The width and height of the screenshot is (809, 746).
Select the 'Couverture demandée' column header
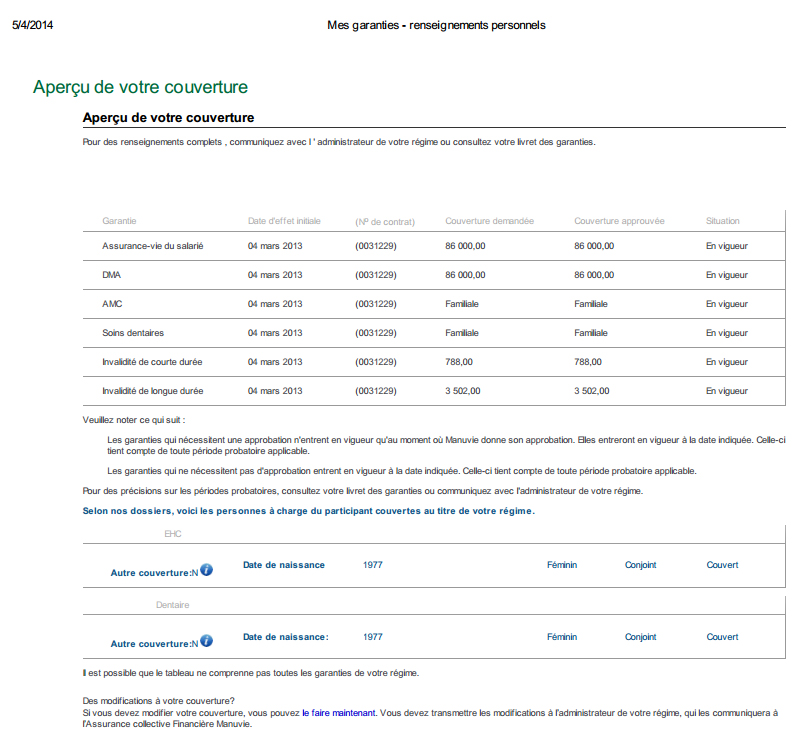tap(489, 221)
